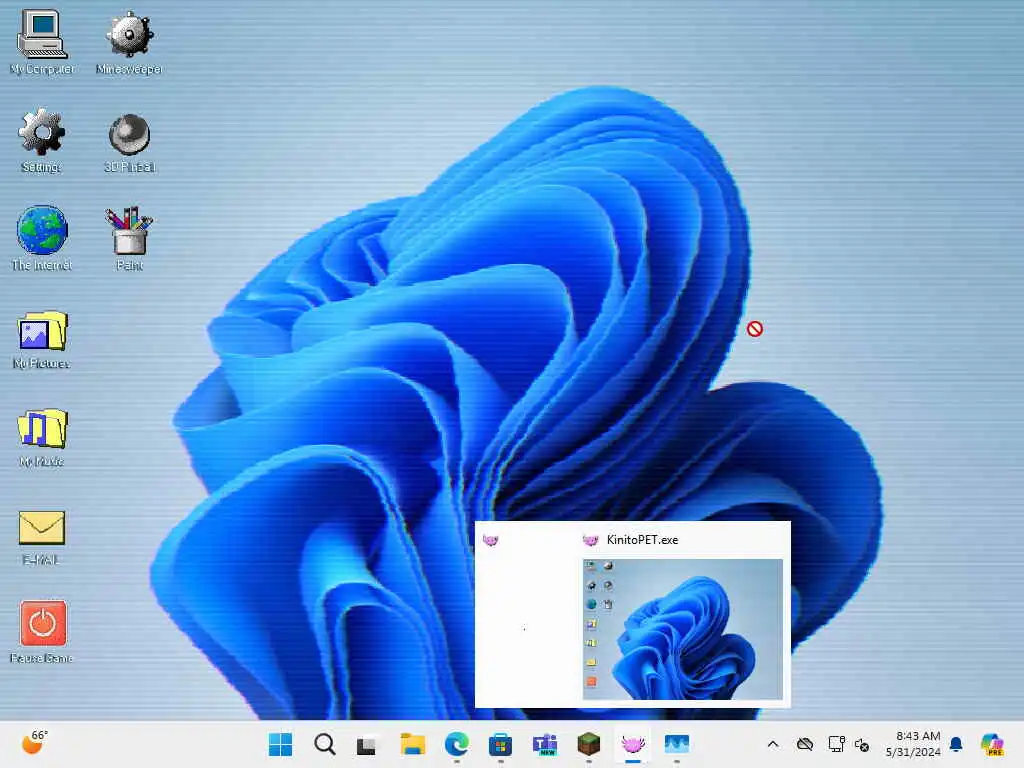The height and width of the screenshot is (768, 1024).
Task: Open The Internet globe icon
Action: [x=42, y=238]
